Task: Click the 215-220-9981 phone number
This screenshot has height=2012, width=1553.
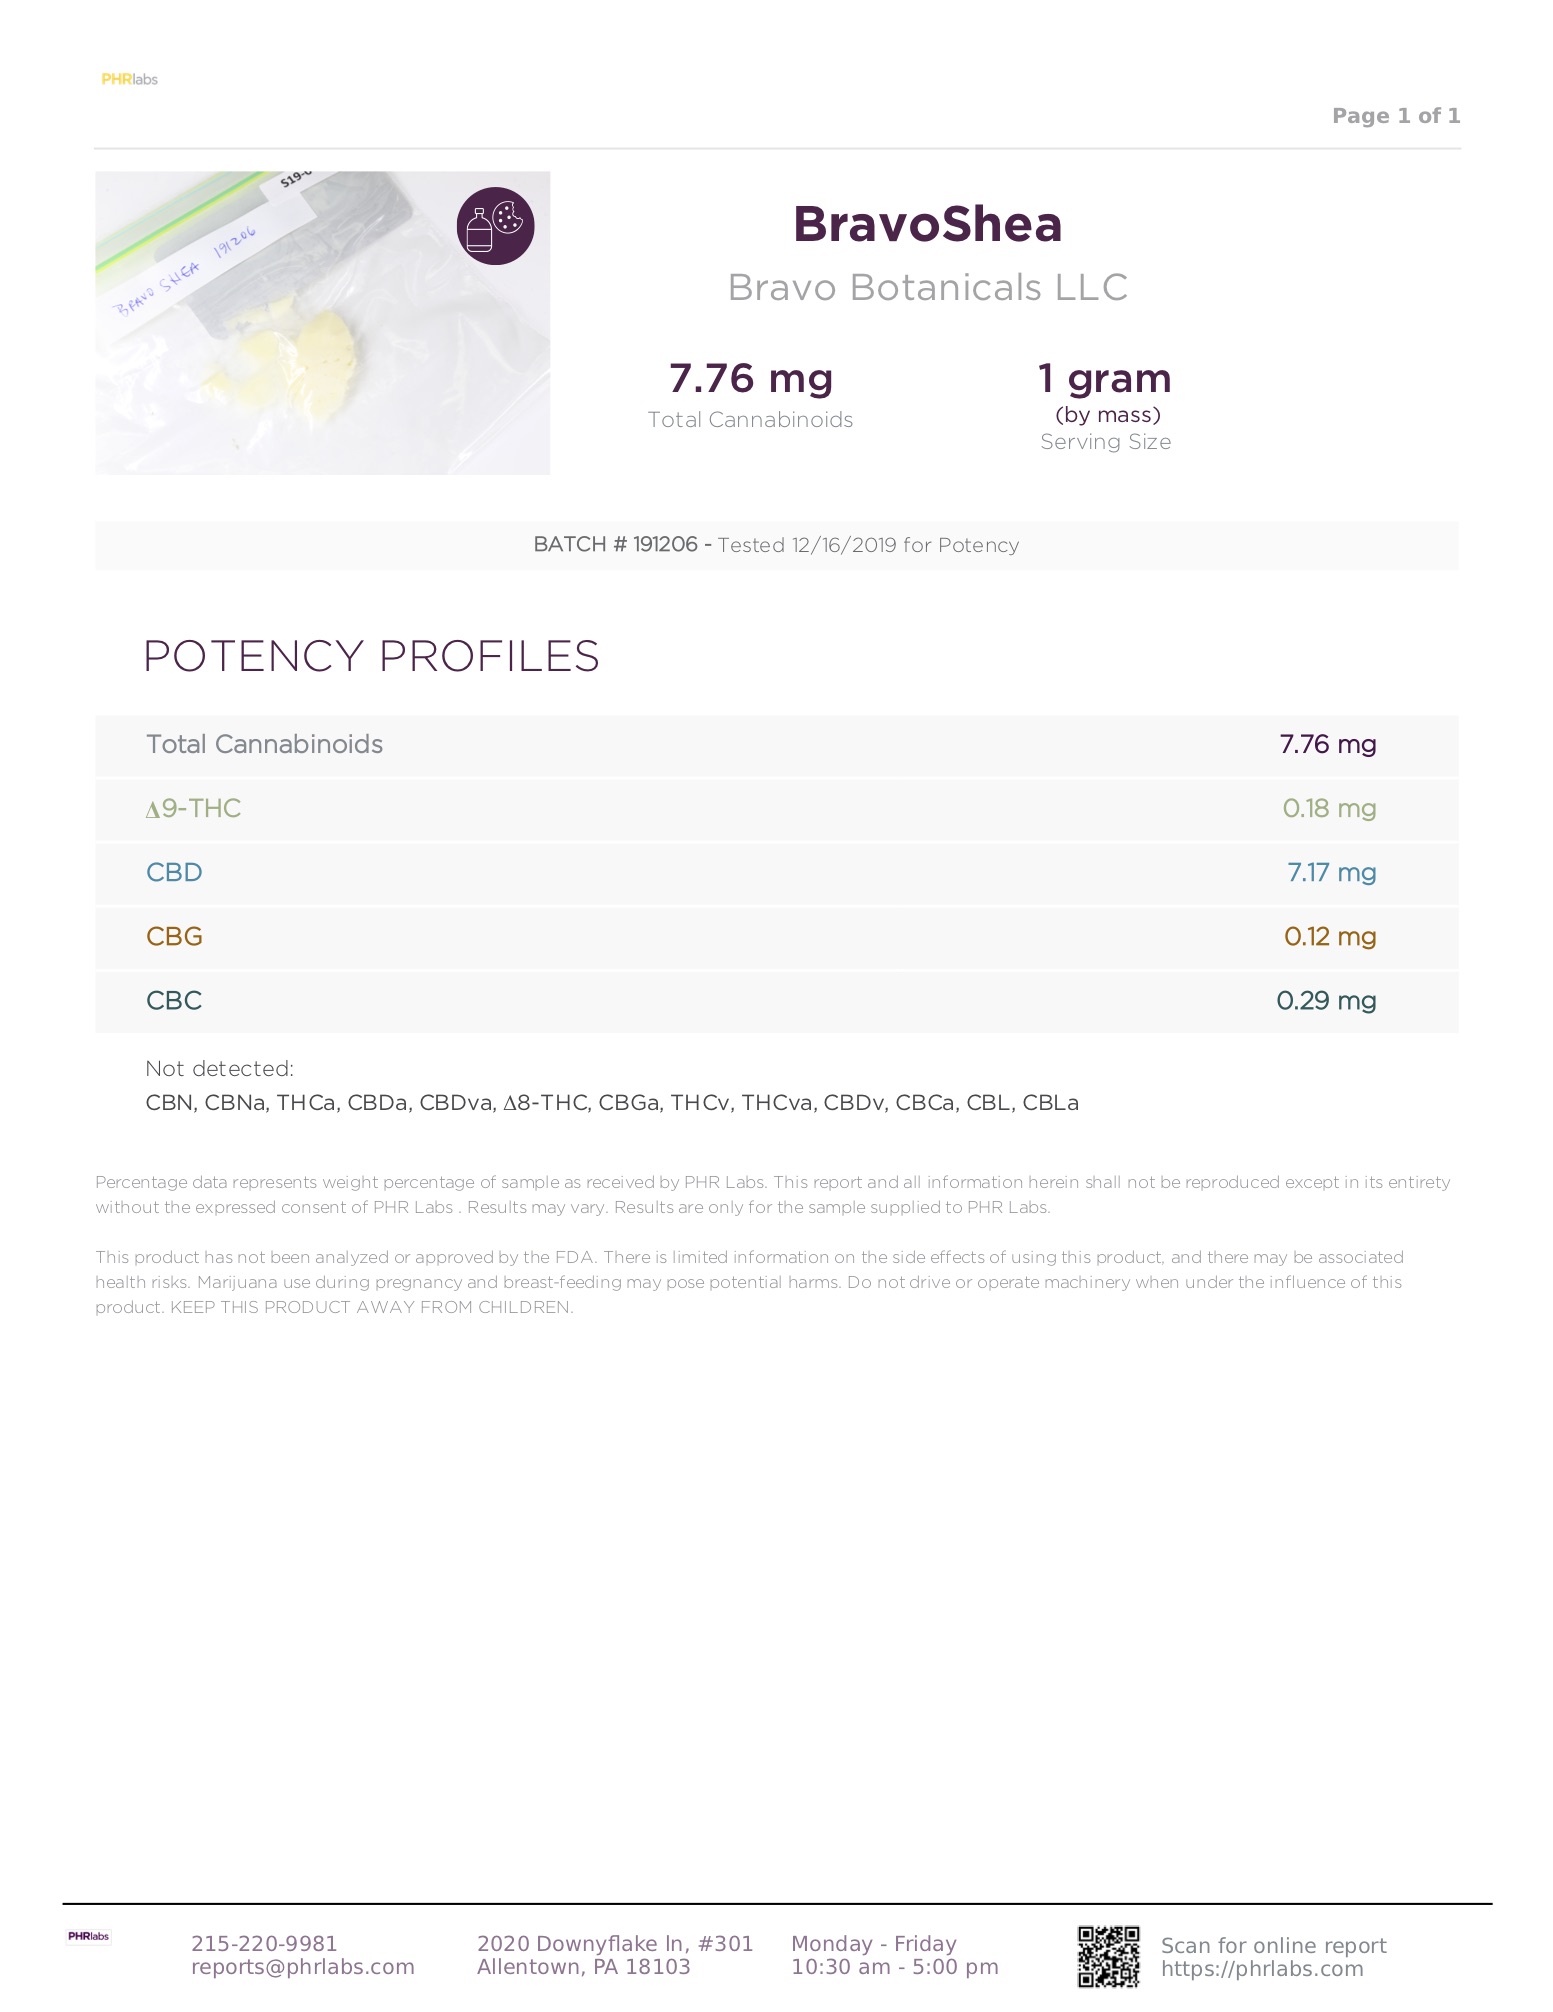Action: (x=264, y=1943)
